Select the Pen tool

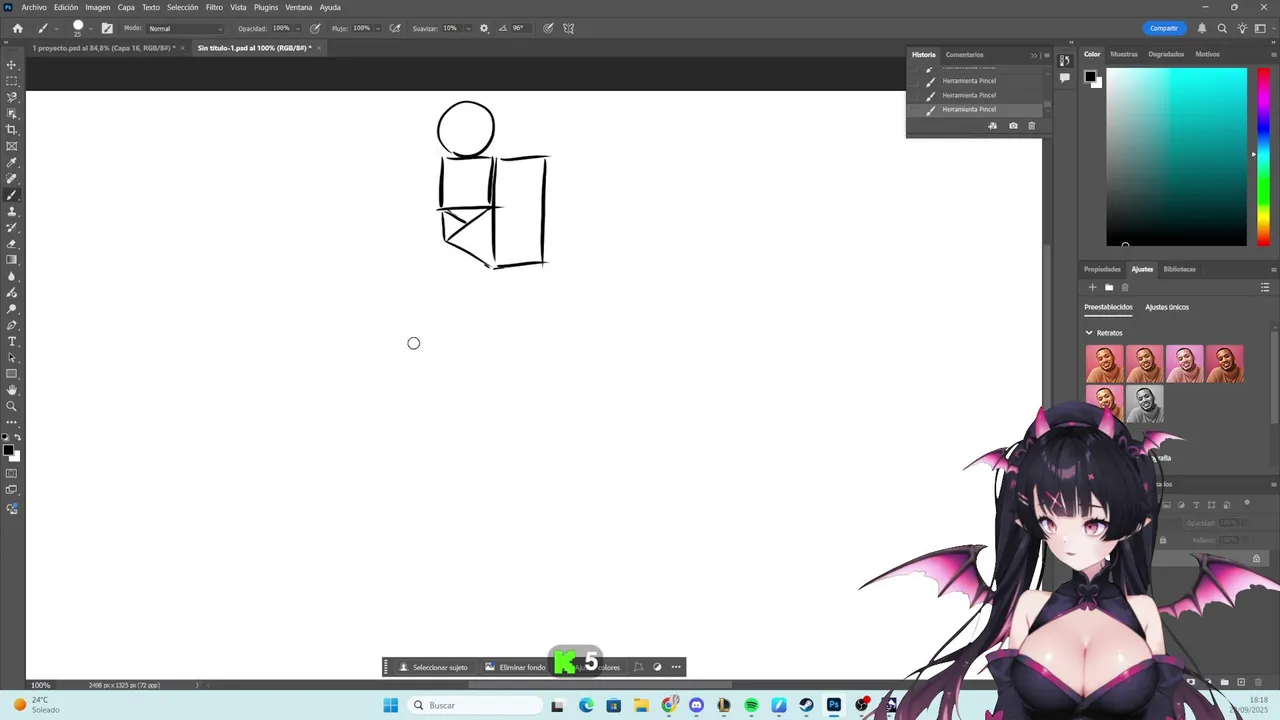pos(12,325)
